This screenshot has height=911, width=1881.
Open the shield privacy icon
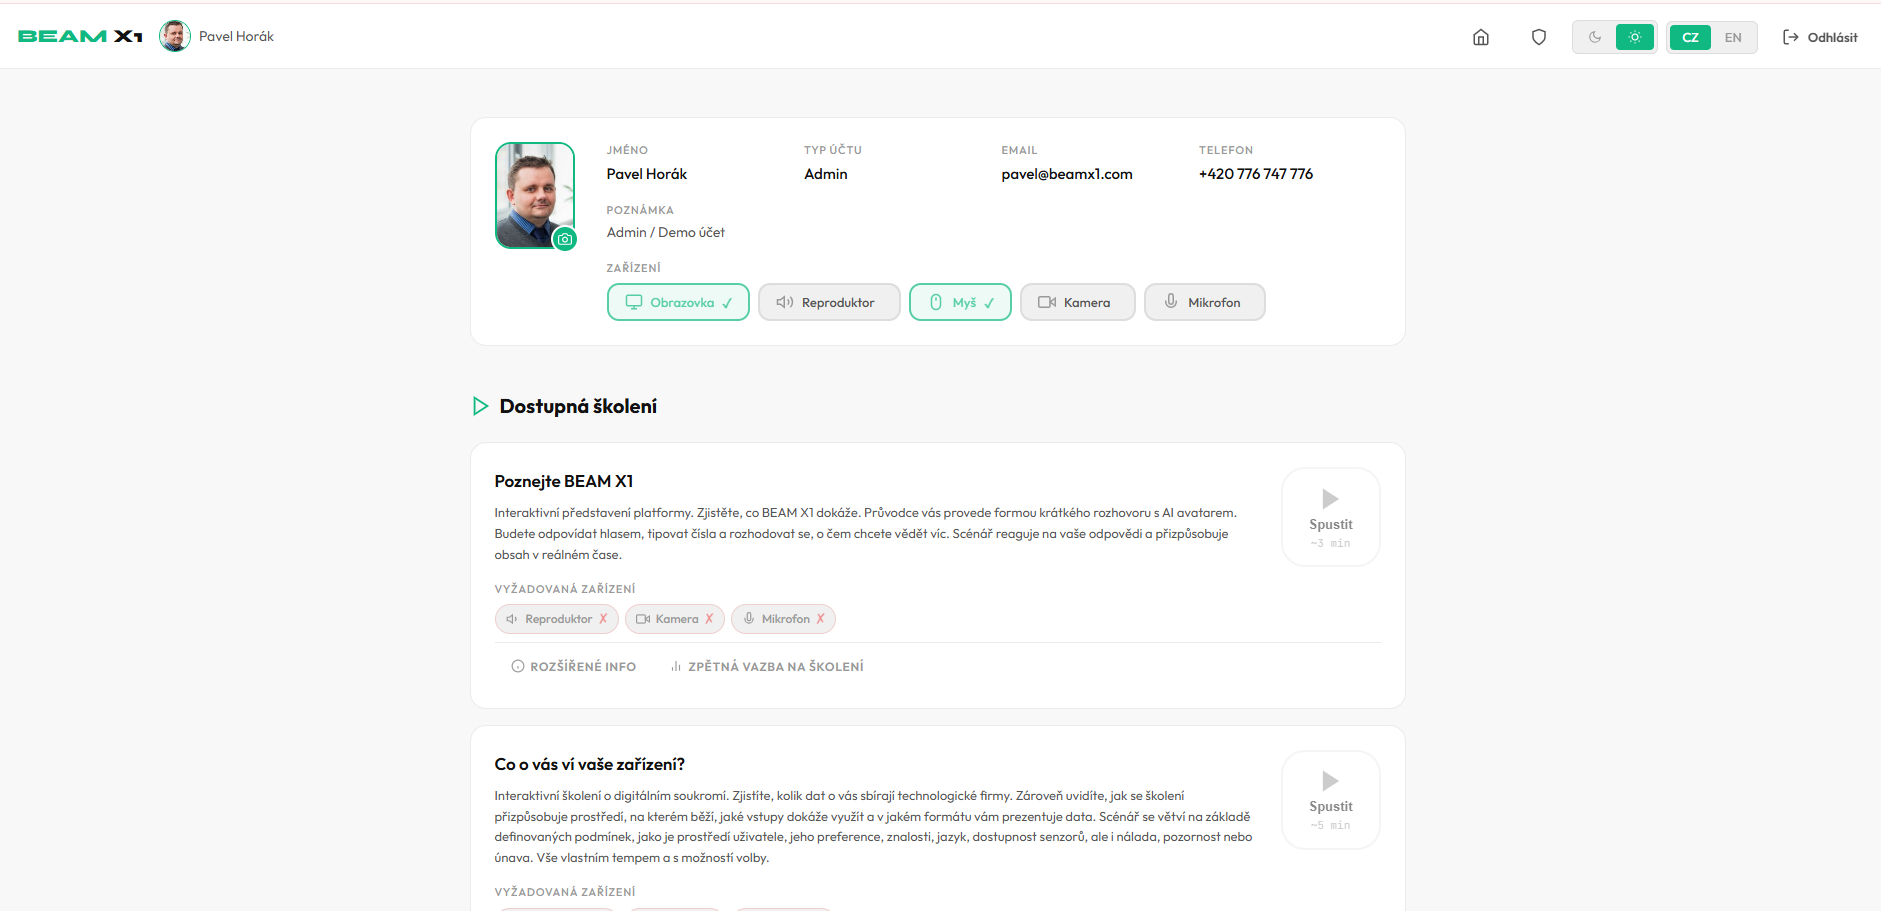pos(1539,37)
